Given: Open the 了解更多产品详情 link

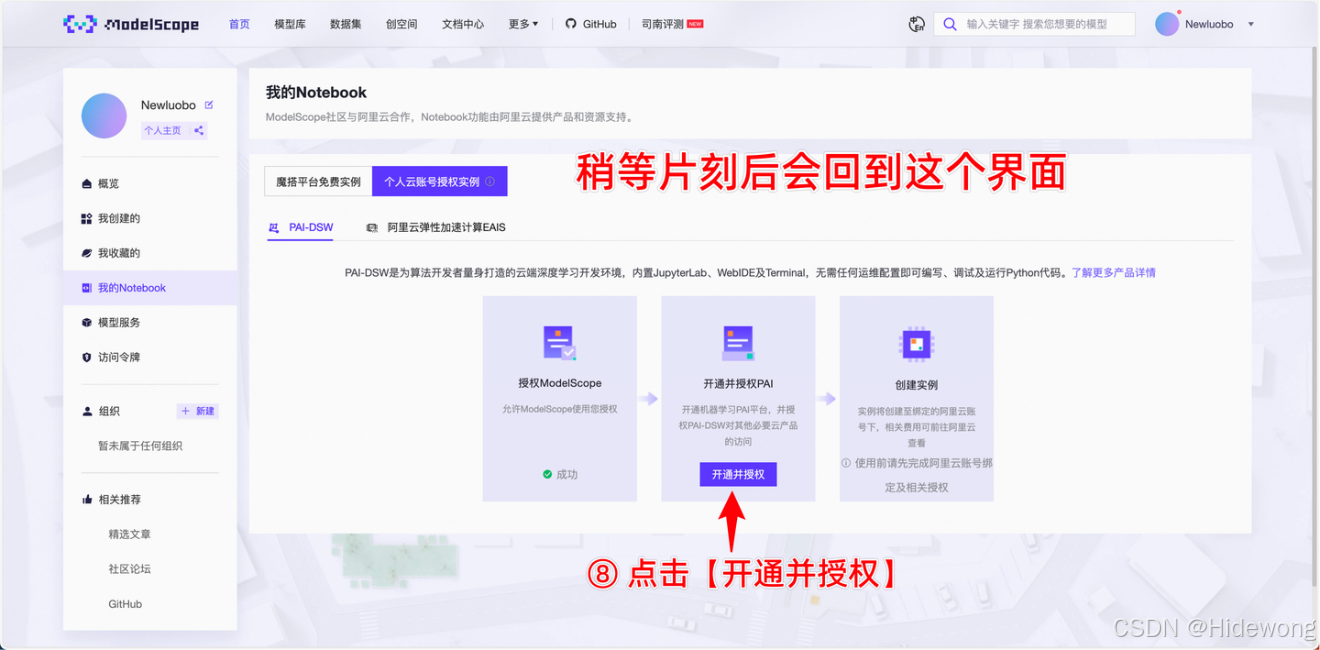Looking at the screenshot, I should (x=1113, y=272).
